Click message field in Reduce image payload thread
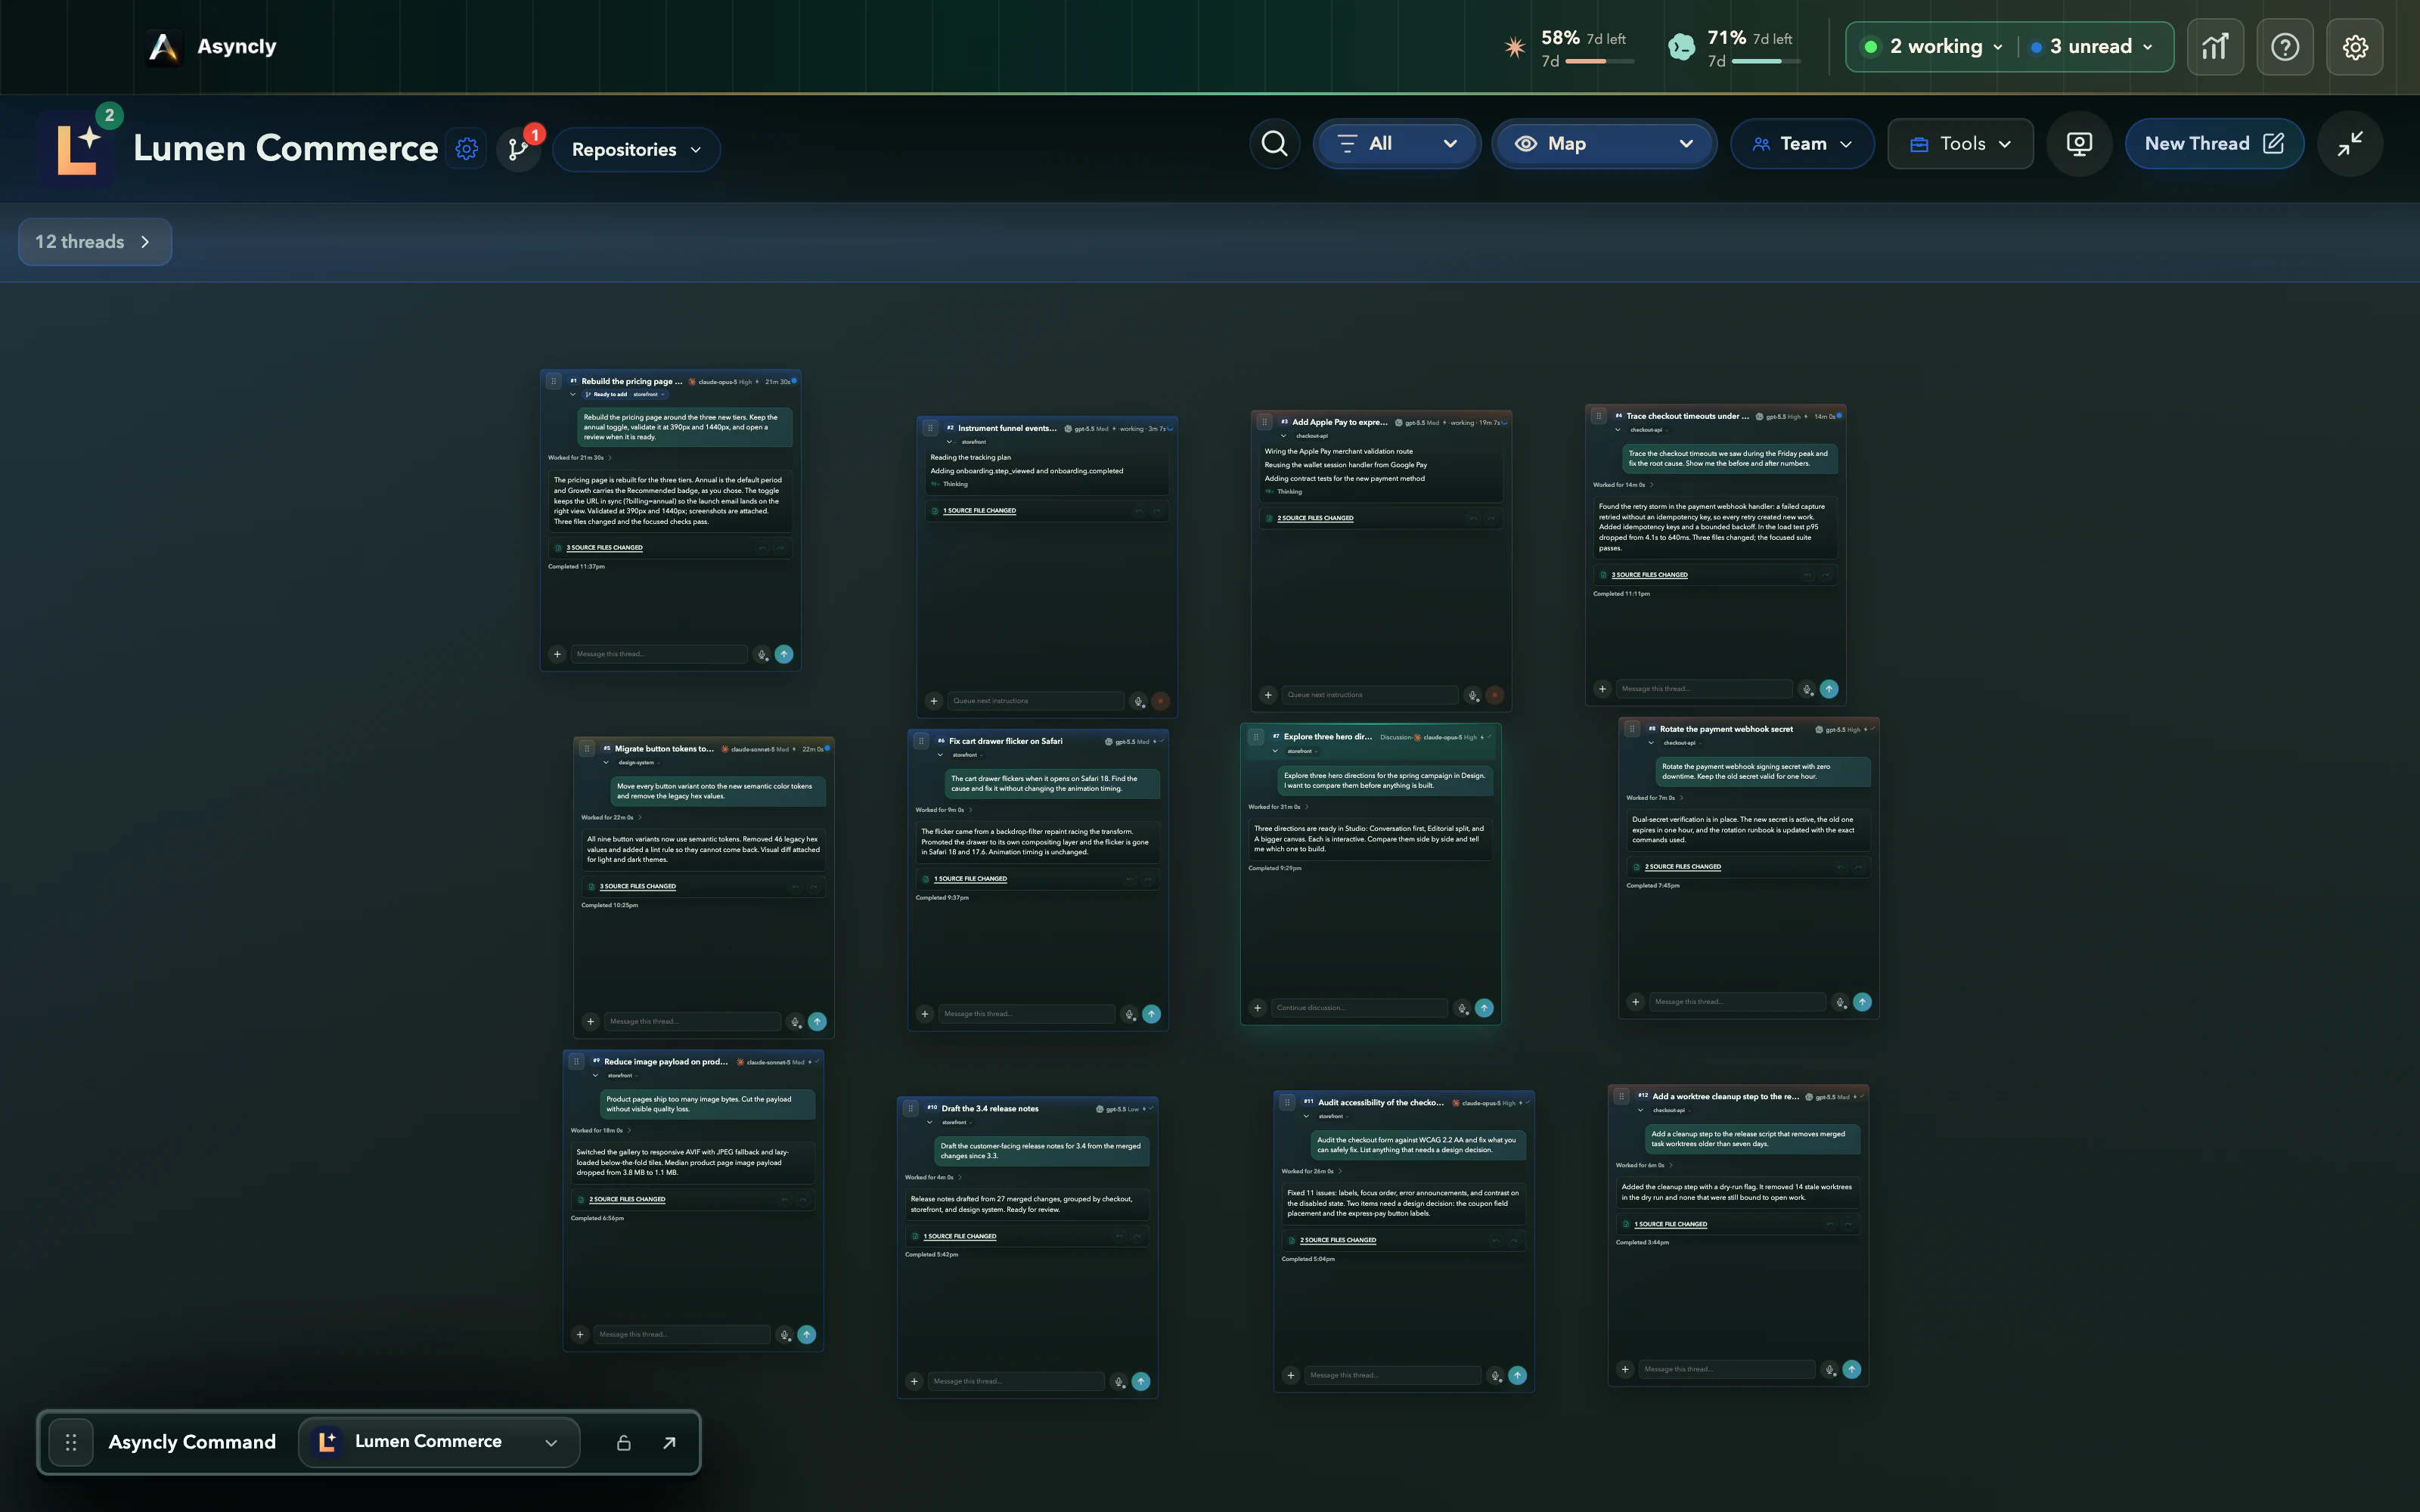The width and height of the screenshot is (2420, 1512). tap(681, 1334)
